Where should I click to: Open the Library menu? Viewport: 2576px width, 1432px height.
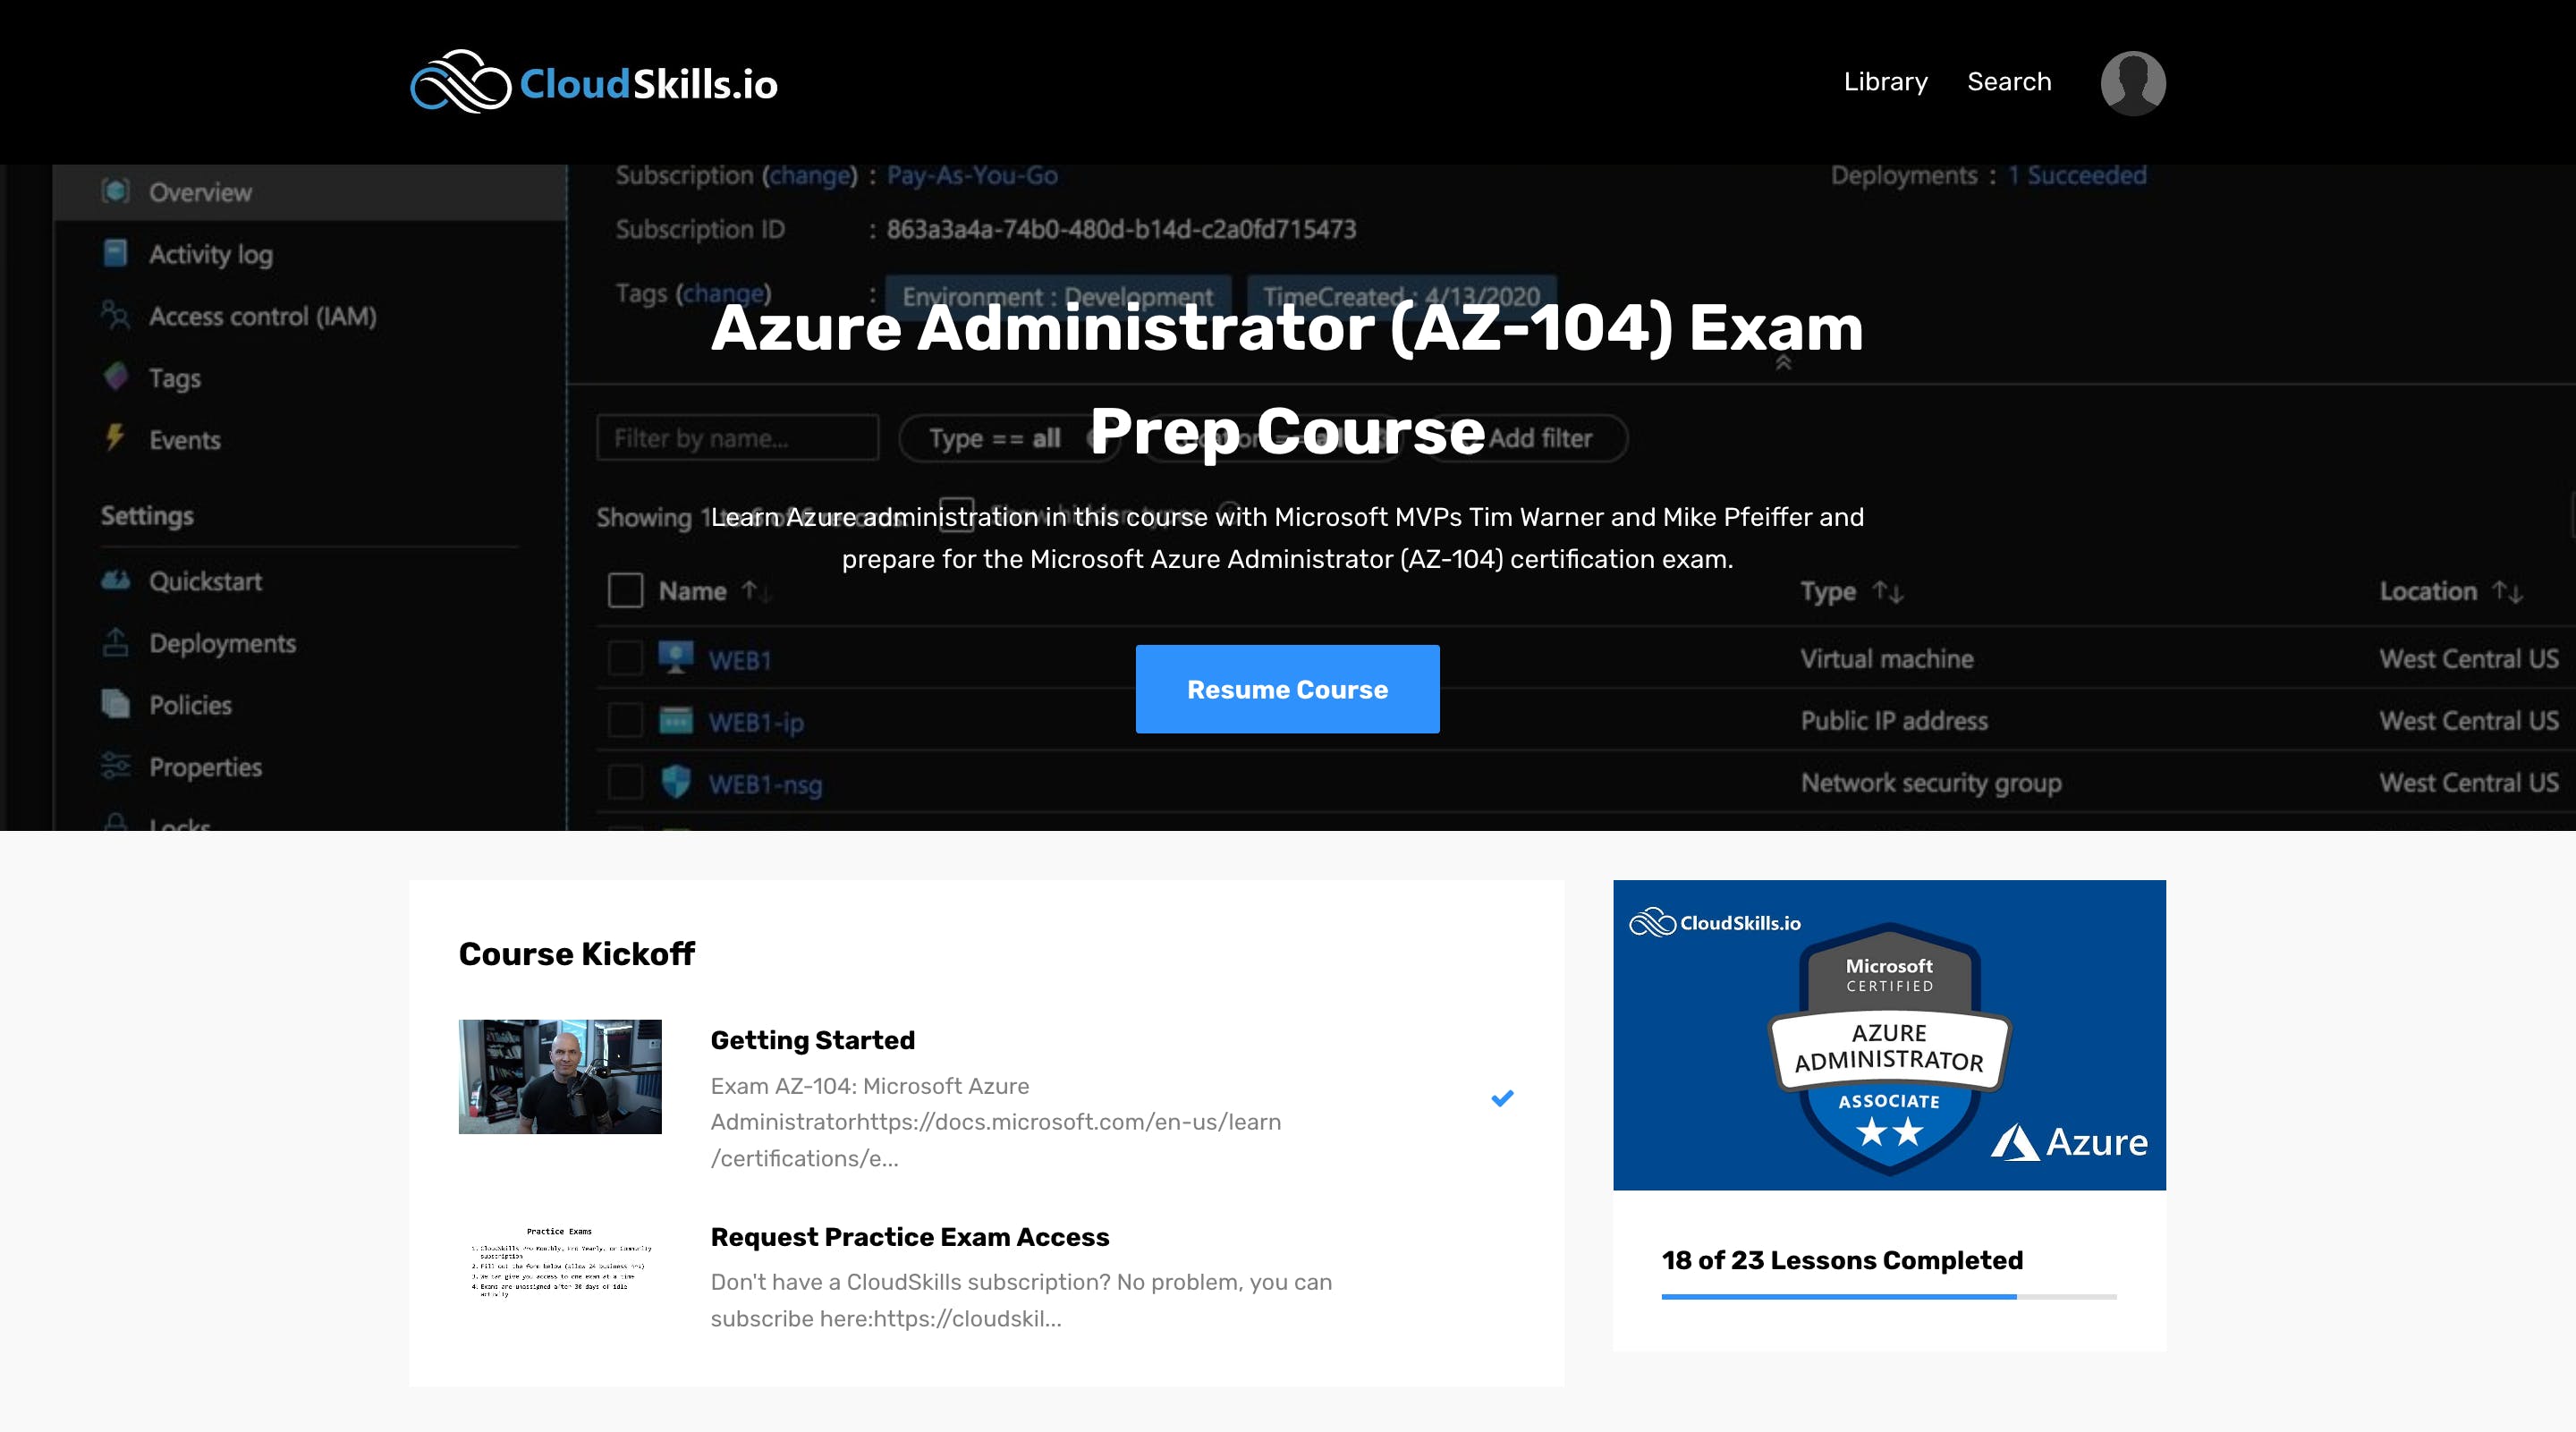[1885, 81]
